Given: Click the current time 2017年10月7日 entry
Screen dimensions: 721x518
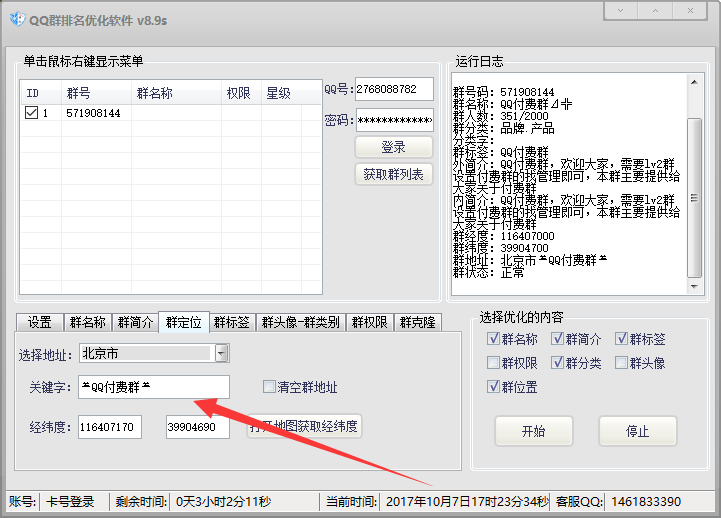Looking at the screenshot, I should [x=467, y=501].
